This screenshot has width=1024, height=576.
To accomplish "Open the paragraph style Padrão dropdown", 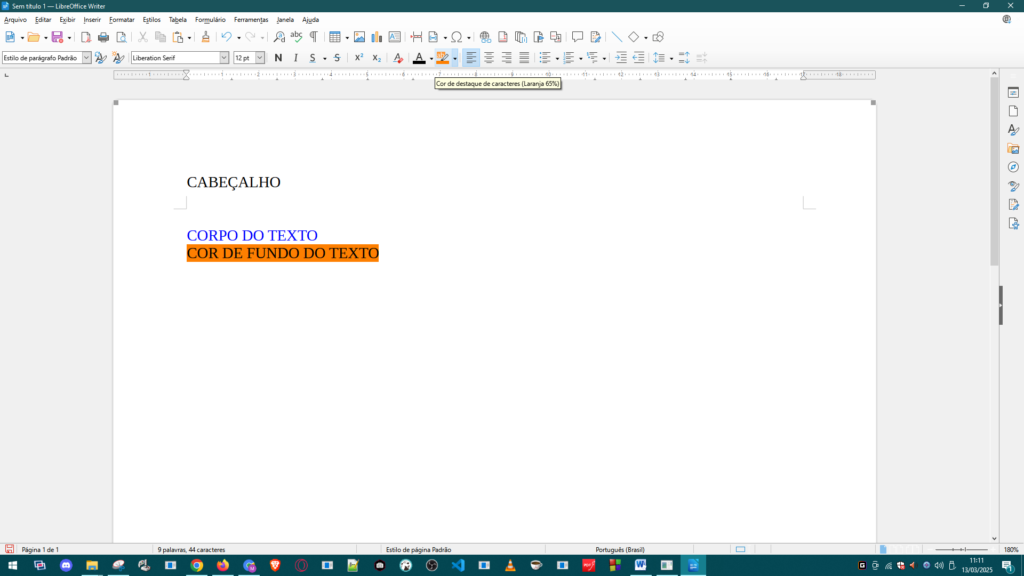I will point(86,58).
